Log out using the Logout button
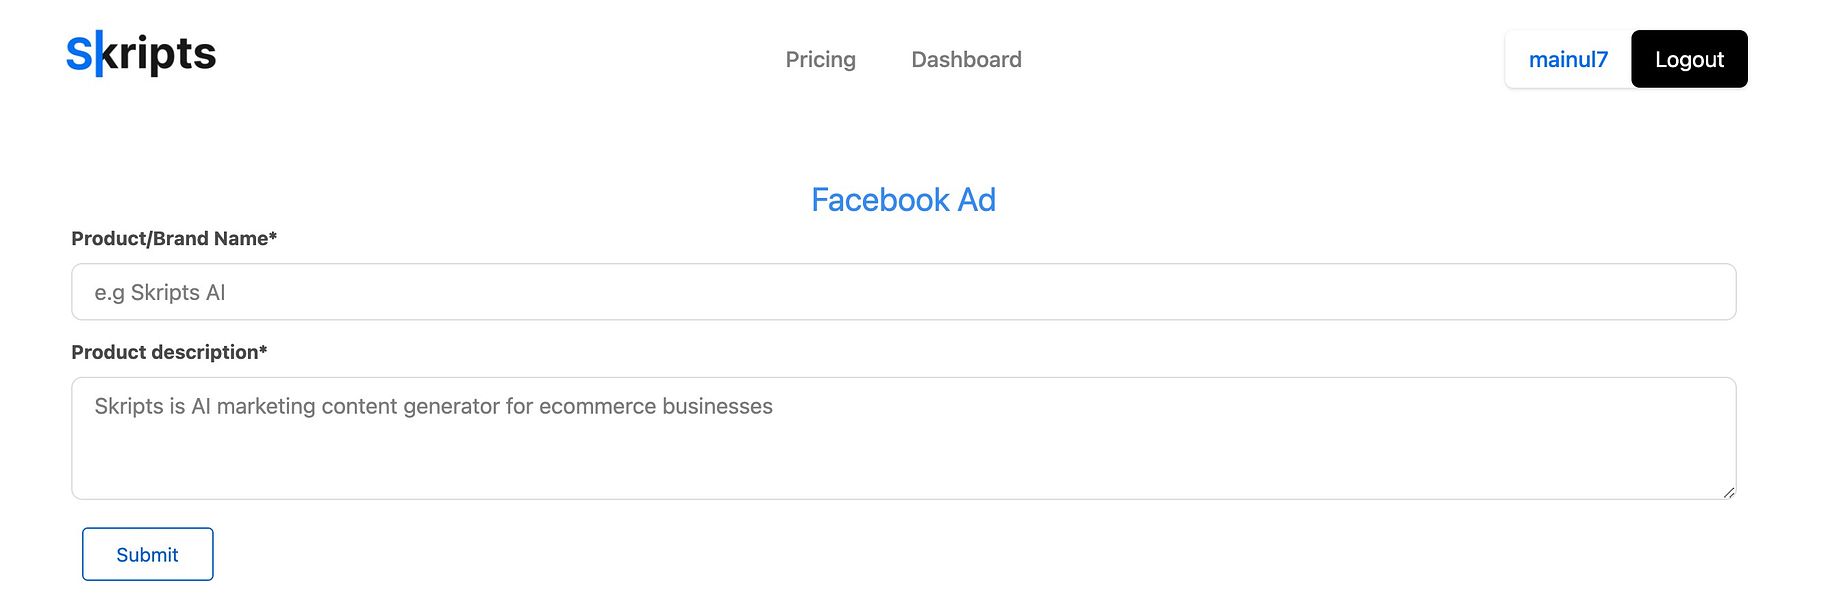 pos(1689,60)
